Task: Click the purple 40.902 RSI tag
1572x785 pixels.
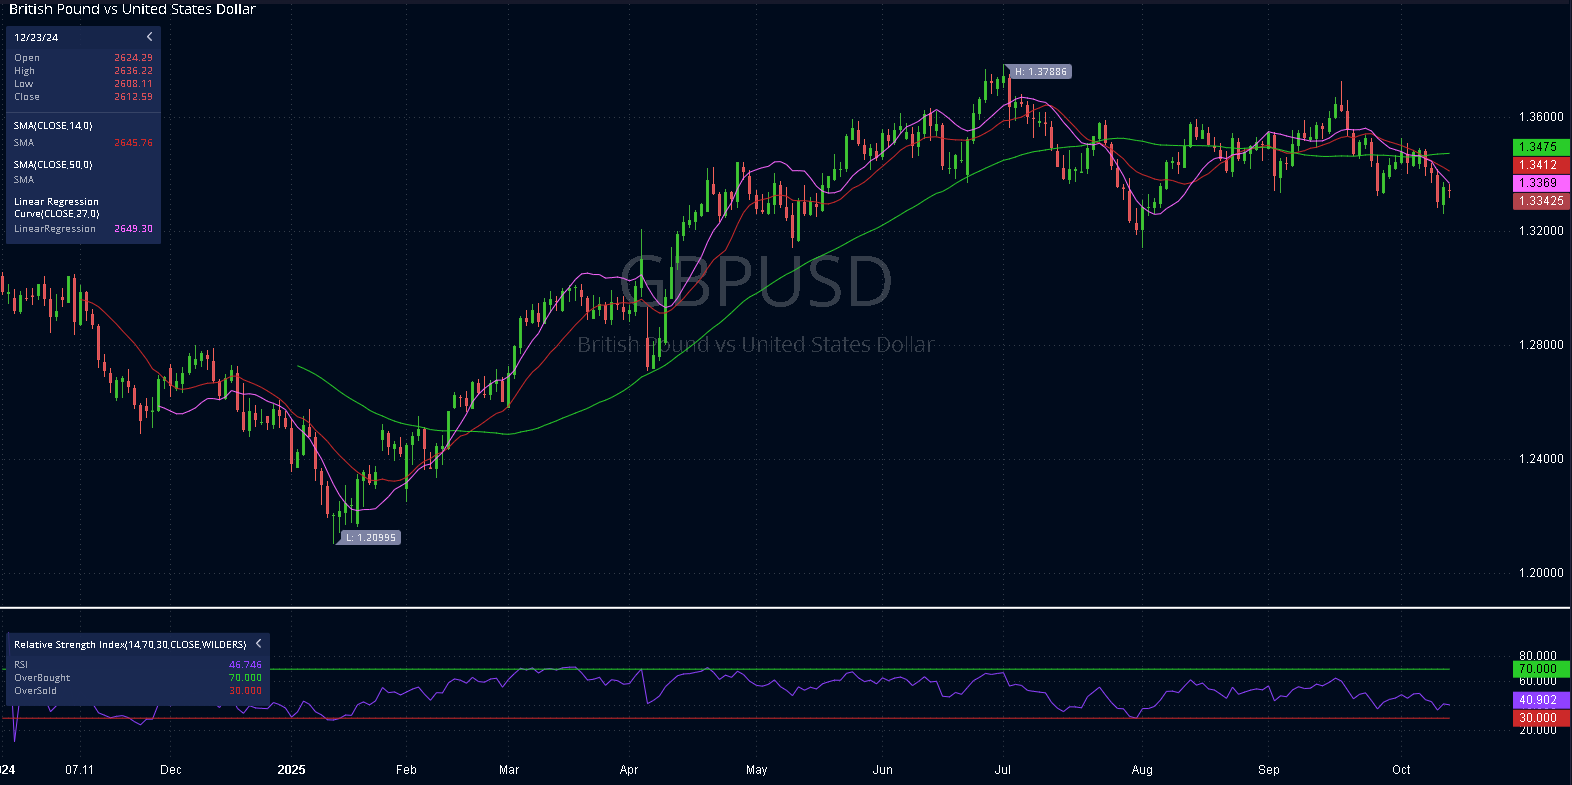Action: click(1540, 700)
